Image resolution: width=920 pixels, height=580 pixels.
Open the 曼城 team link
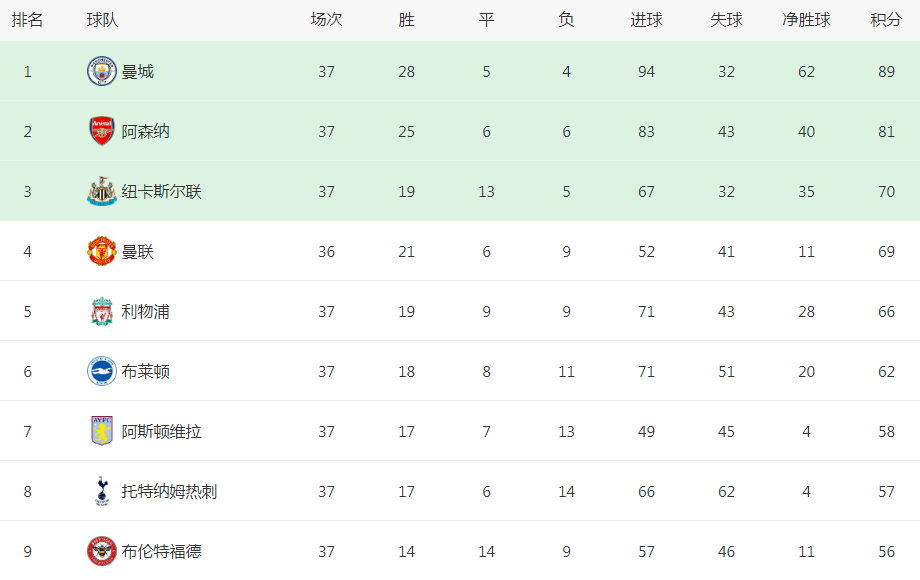click(x=137, y=72)
